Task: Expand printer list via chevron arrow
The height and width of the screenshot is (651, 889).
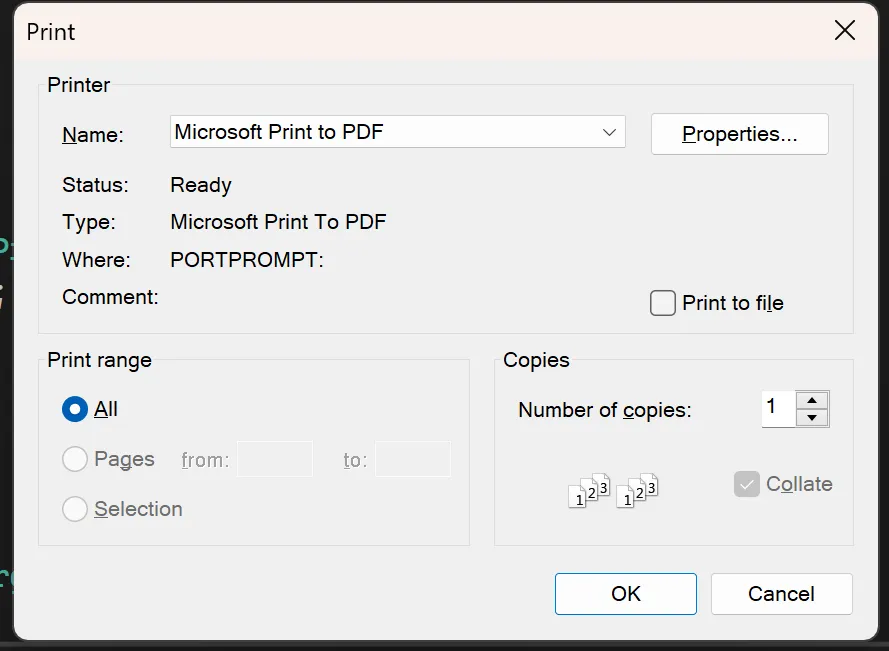Action: [608, 132]
